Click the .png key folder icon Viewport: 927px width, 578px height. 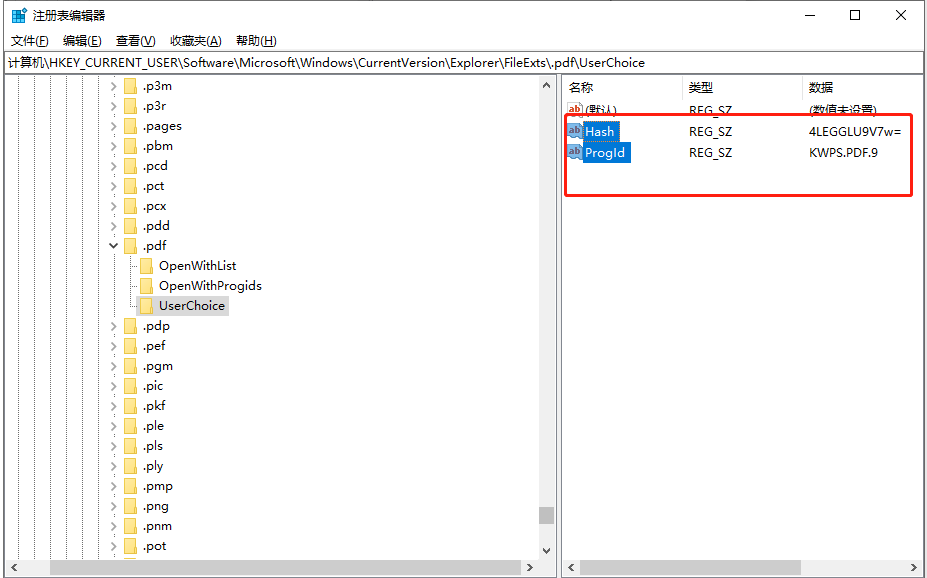tap(130, 506)
